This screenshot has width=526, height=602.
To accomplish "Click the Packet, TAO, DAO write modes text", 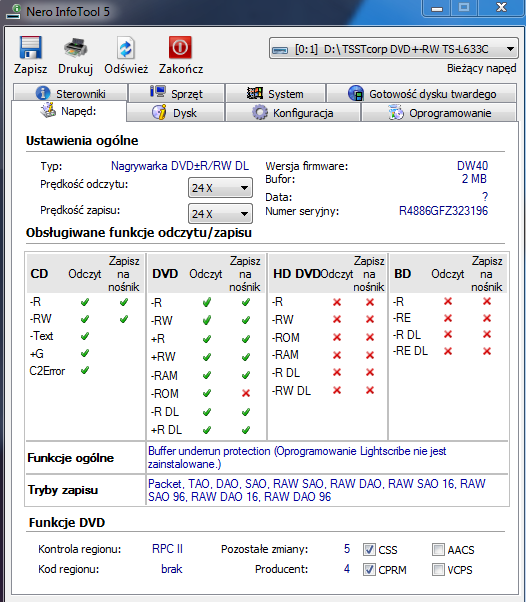I will pos(317,490).
